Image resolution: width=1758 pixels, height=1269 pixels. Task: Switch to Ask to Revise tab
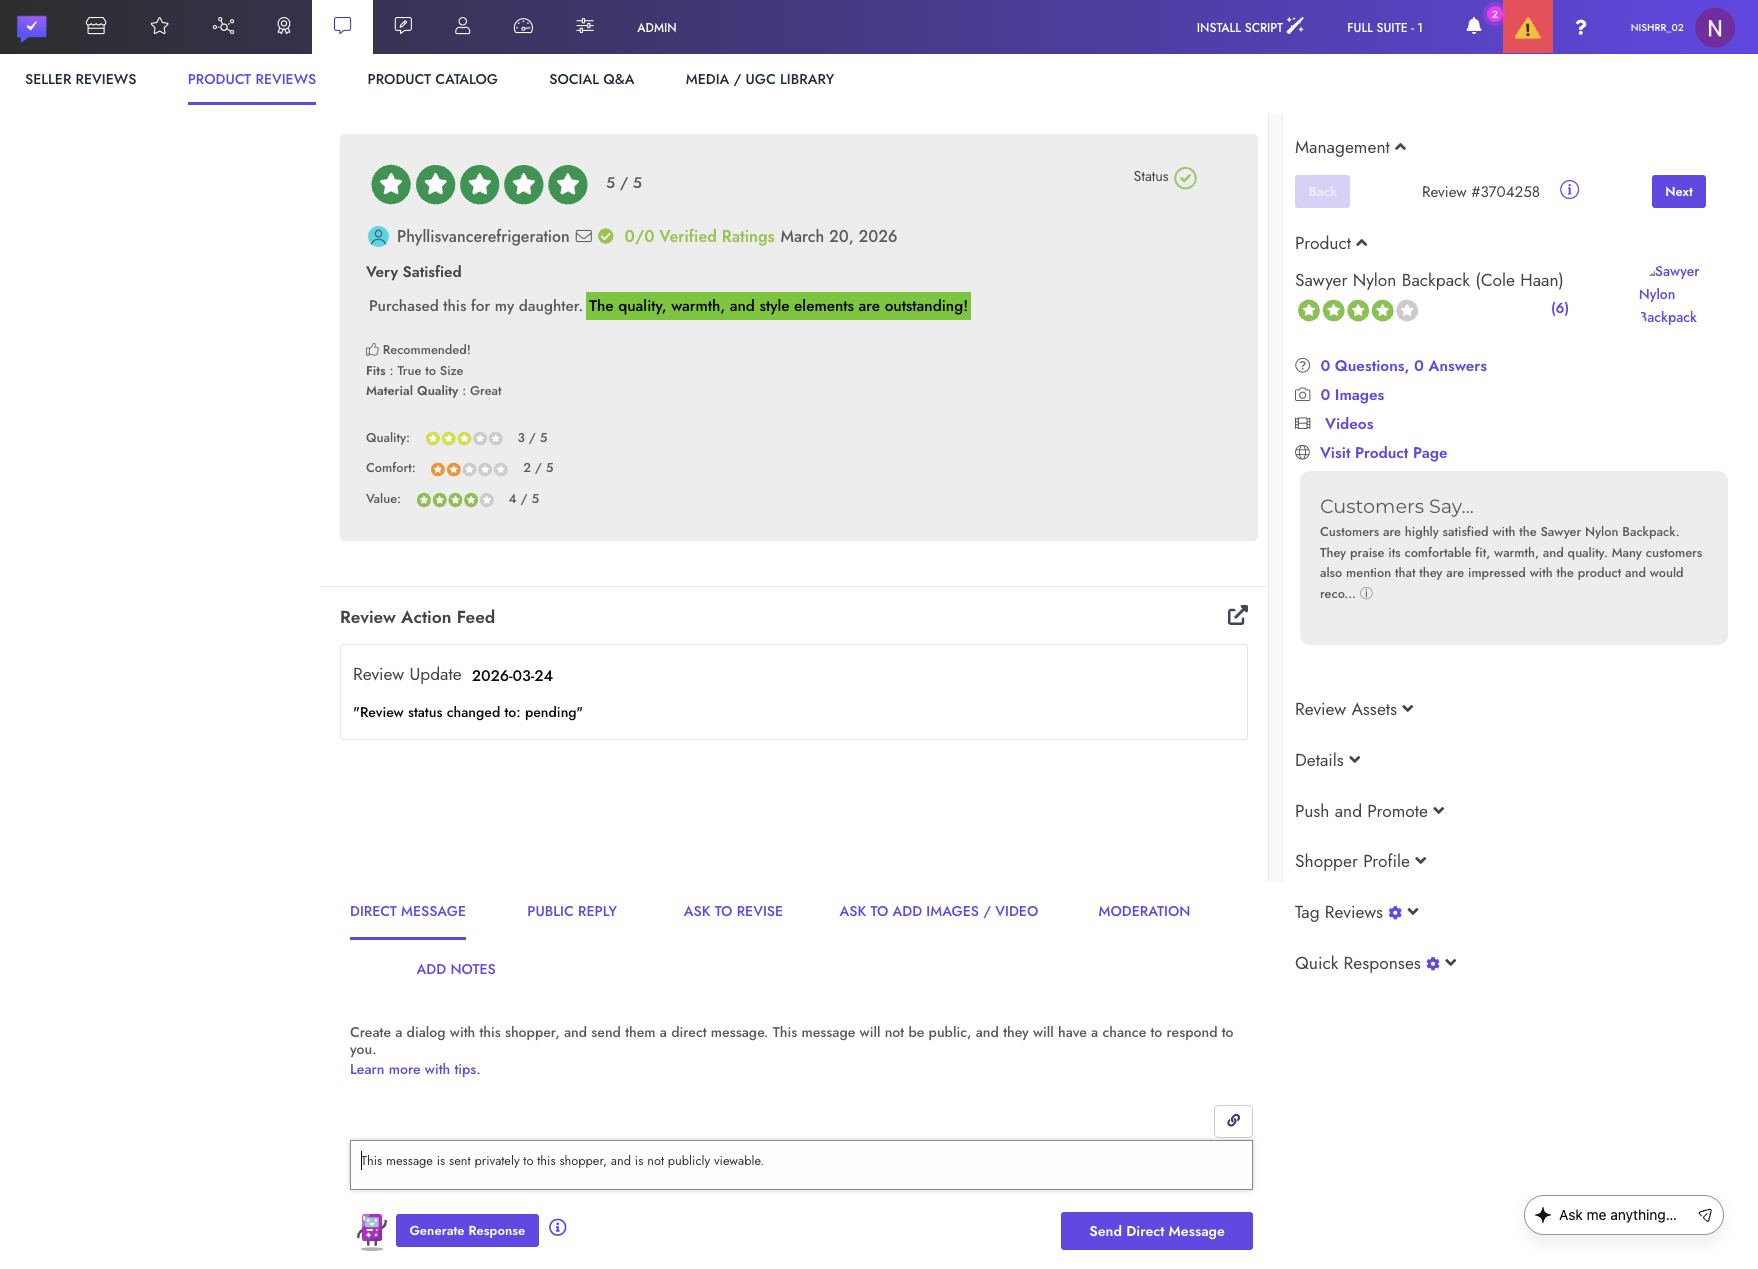(733, 911)
